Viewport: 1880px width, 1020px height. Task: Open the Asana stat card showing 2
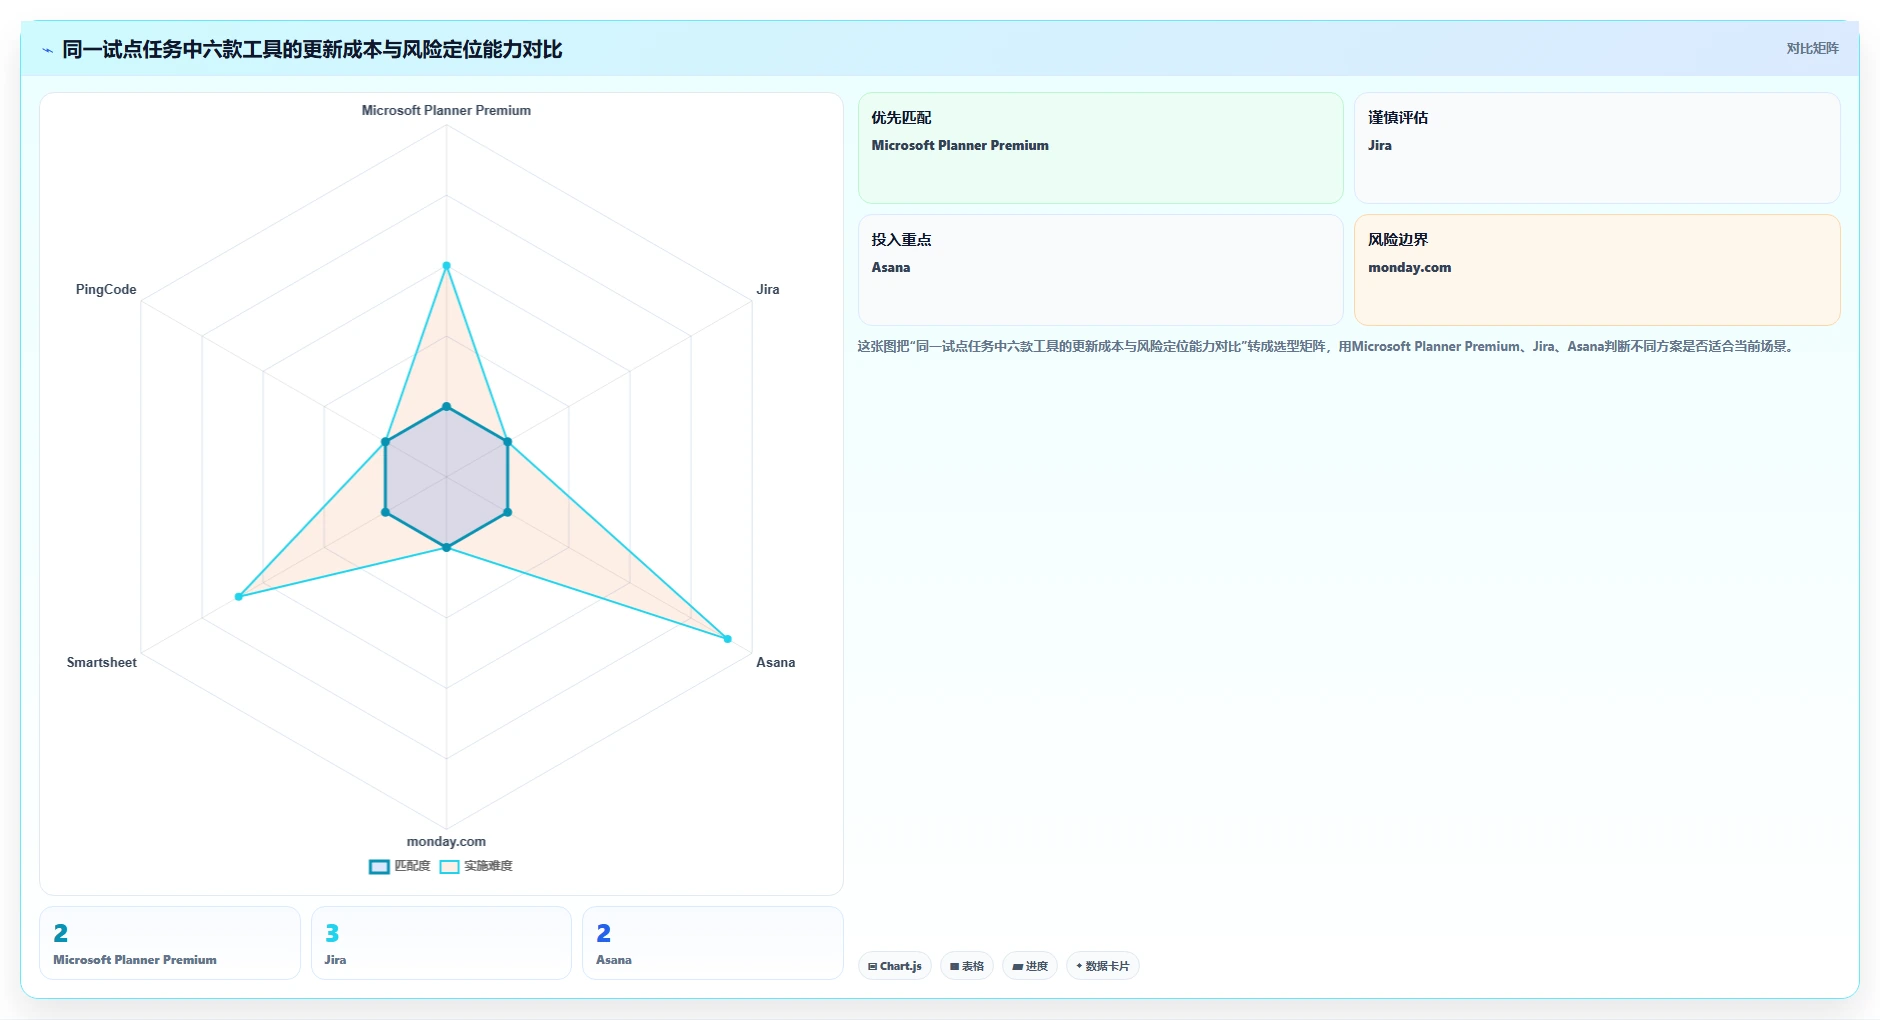pyautogui.click(x=713, y=943)
